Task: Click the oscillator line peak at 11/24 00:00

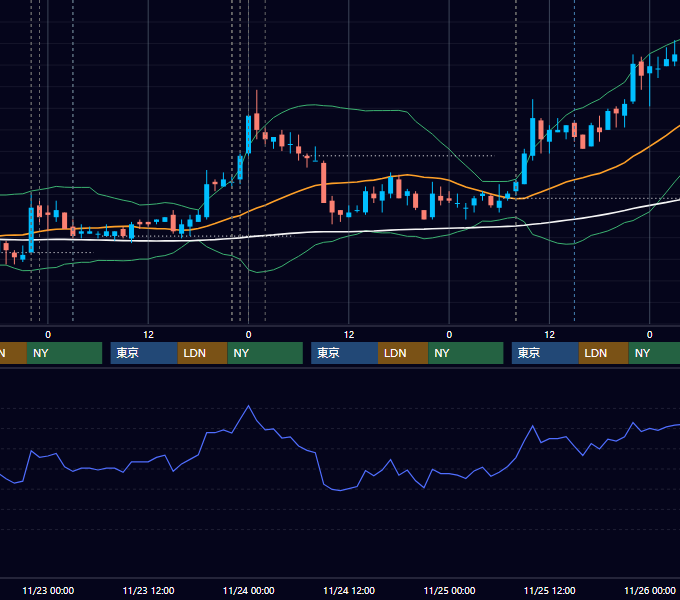Action: (248, 406)
